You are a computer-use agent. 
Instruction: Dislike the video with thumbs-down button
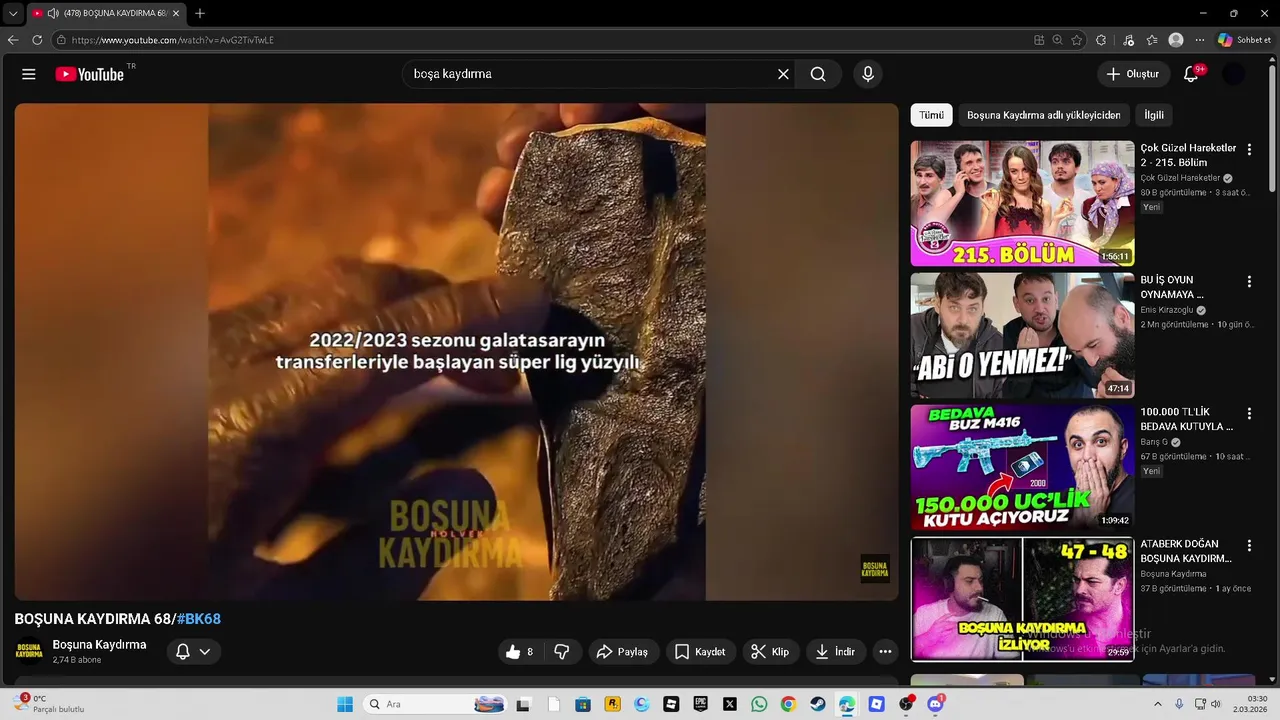pos(562,652)
